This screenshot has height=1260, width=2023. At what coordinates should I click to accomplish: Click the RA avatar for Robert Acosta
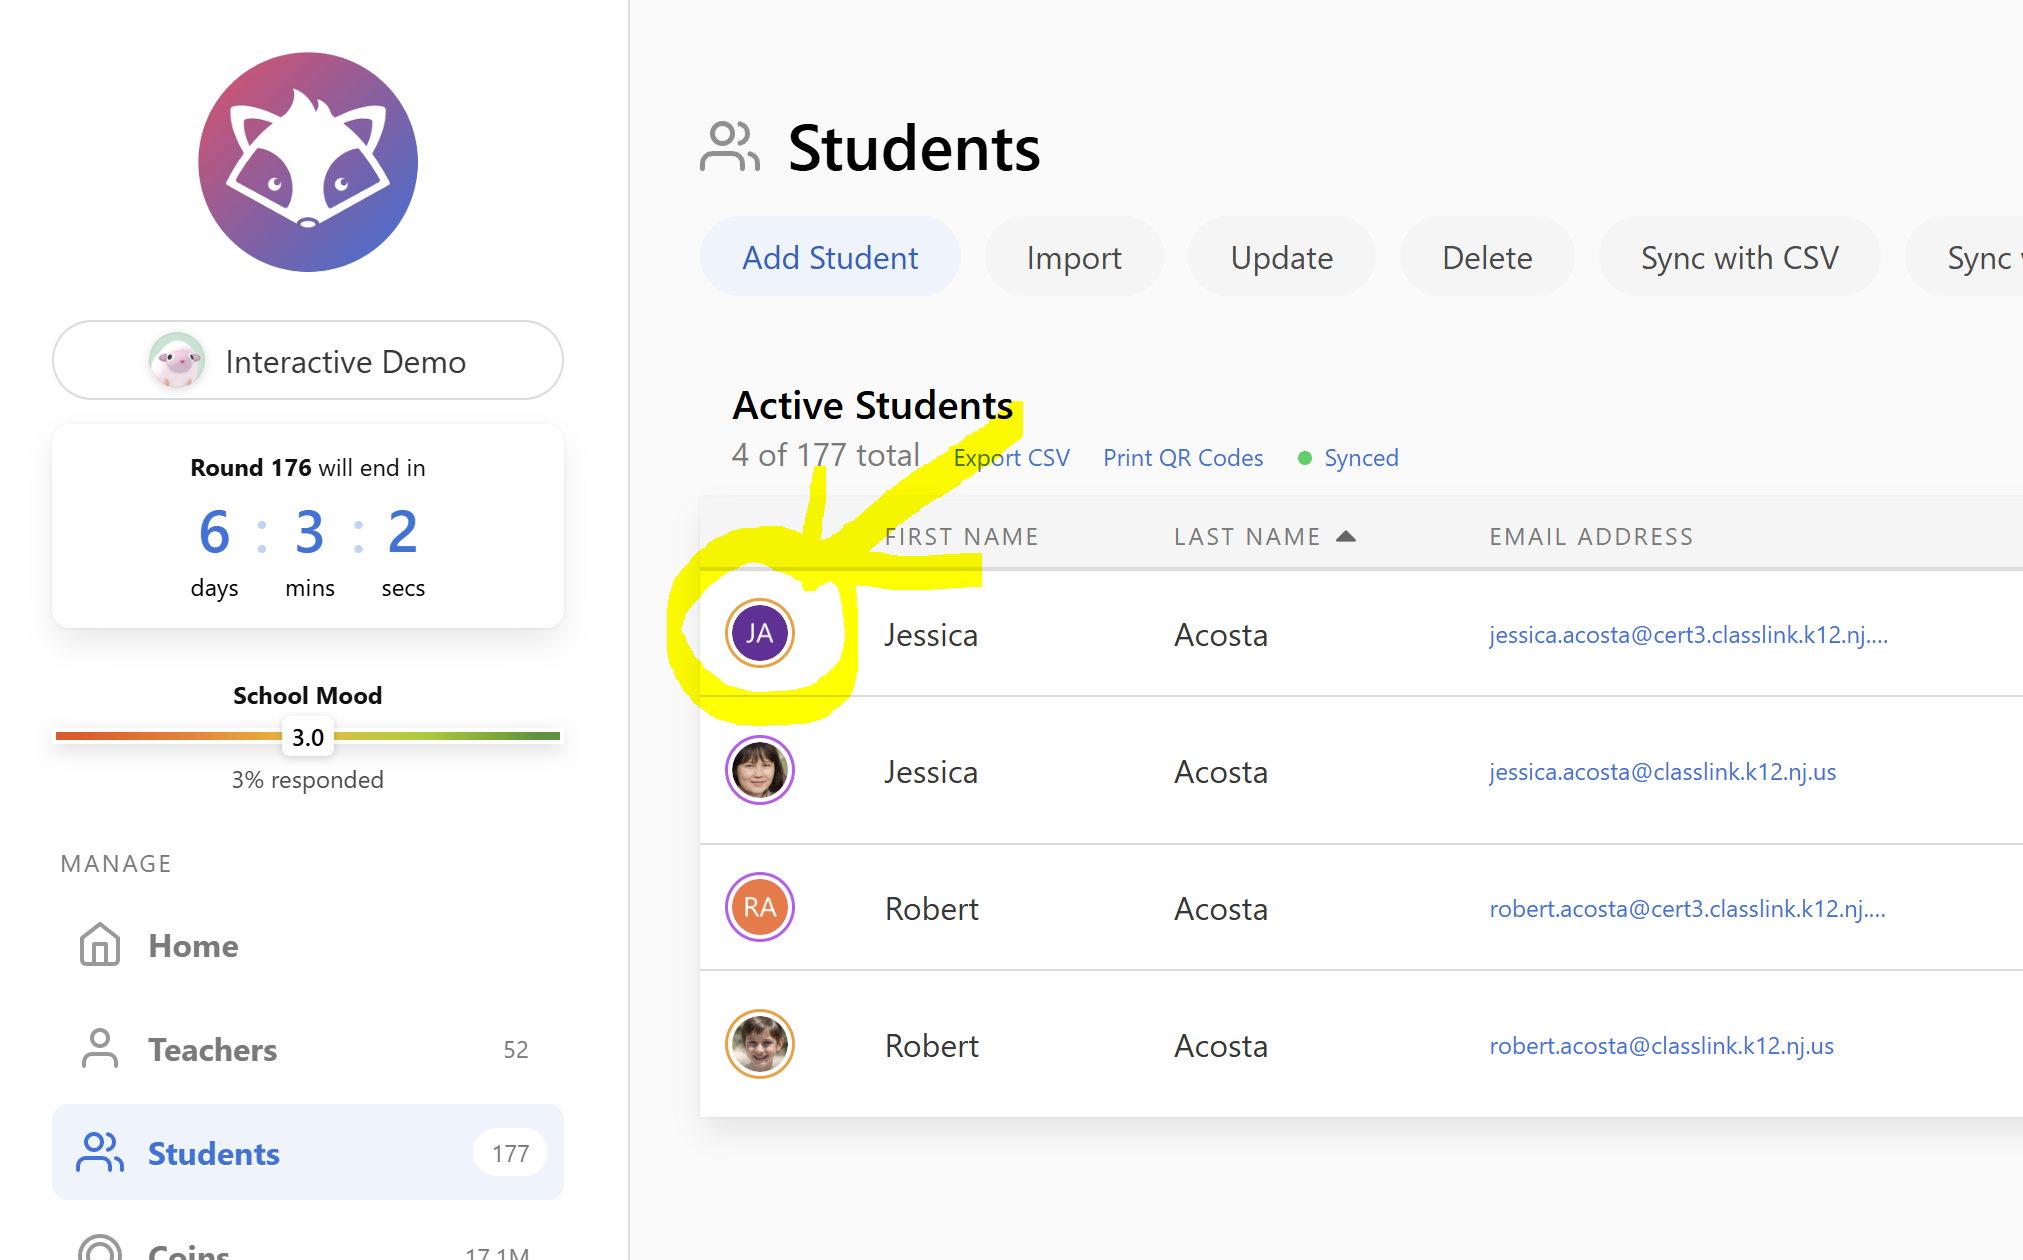pos(759,907)
